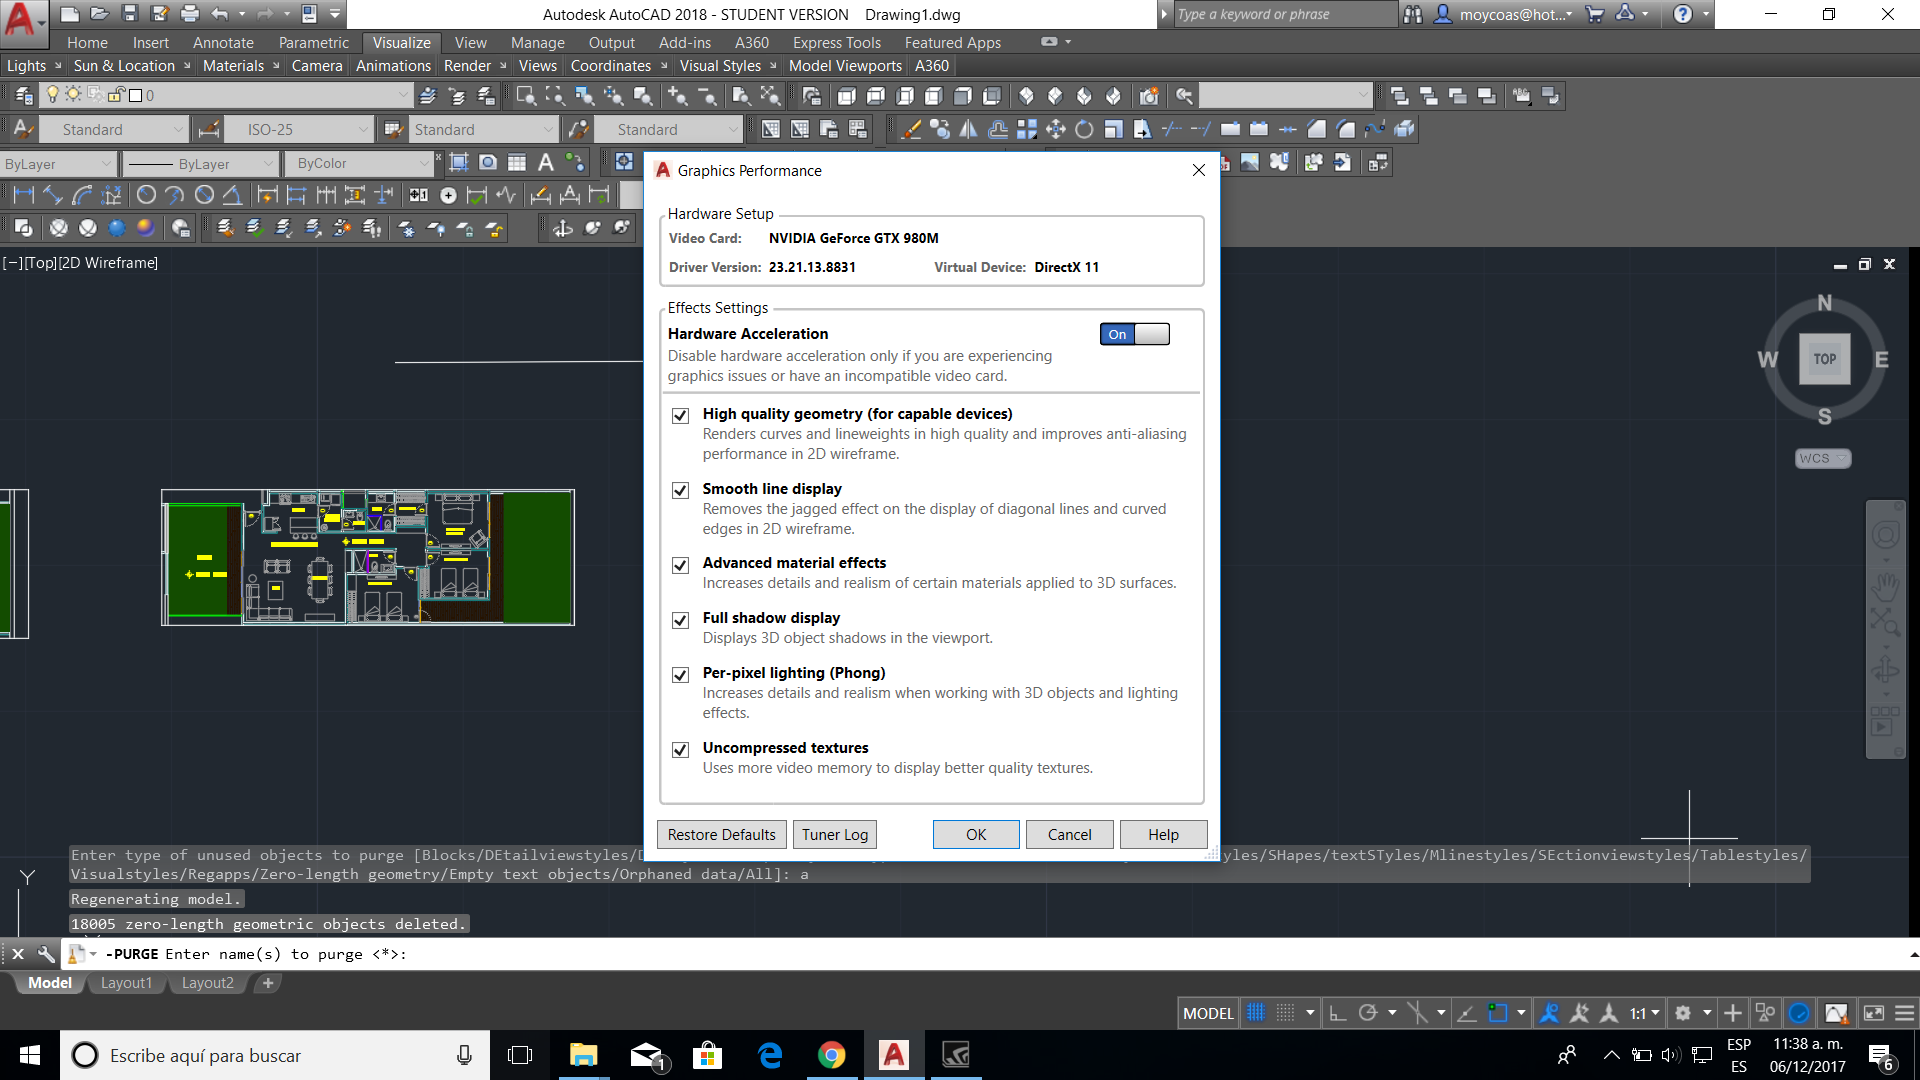Image resolution: width=1920 pixels, height=1080 pixels.
Task: Click the Isolate Objects status bar icon
Action: tap(1764, 1012)
